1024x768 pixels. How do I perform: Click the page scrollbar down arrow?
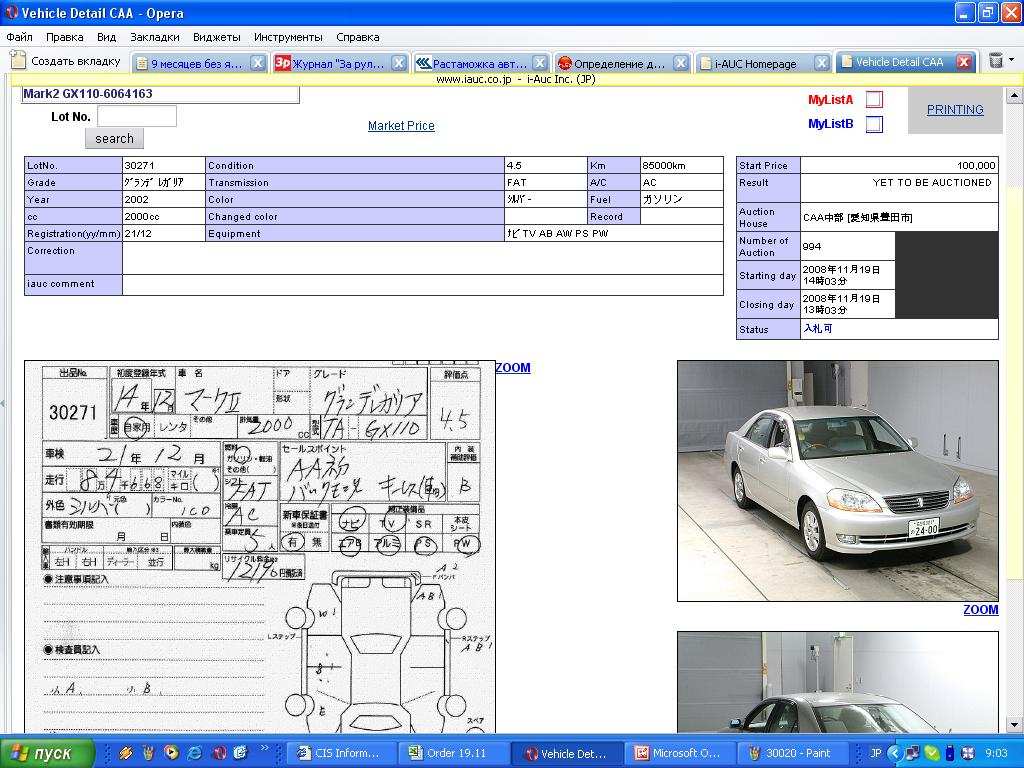[1014, 725]
